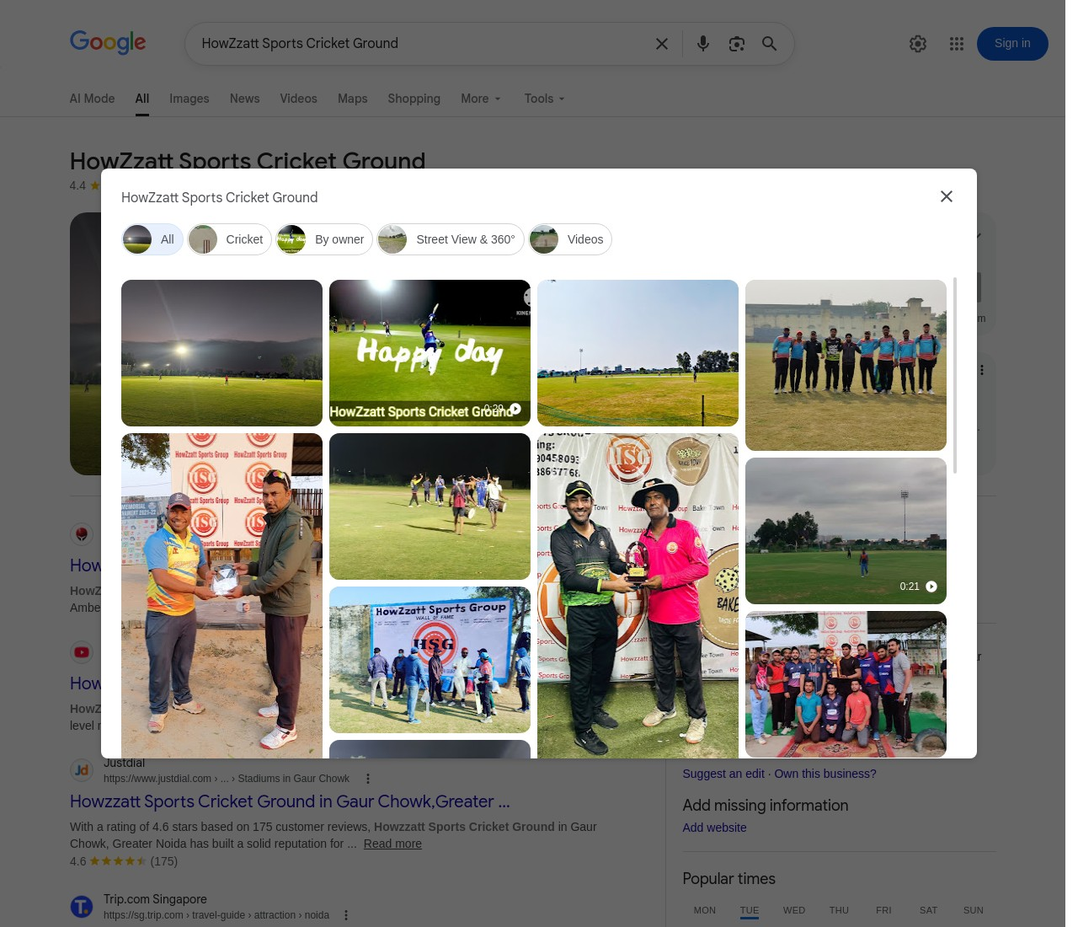Open Google Lens image search
The height and width of the screenshot is (927, 1078).
[737, 44]
